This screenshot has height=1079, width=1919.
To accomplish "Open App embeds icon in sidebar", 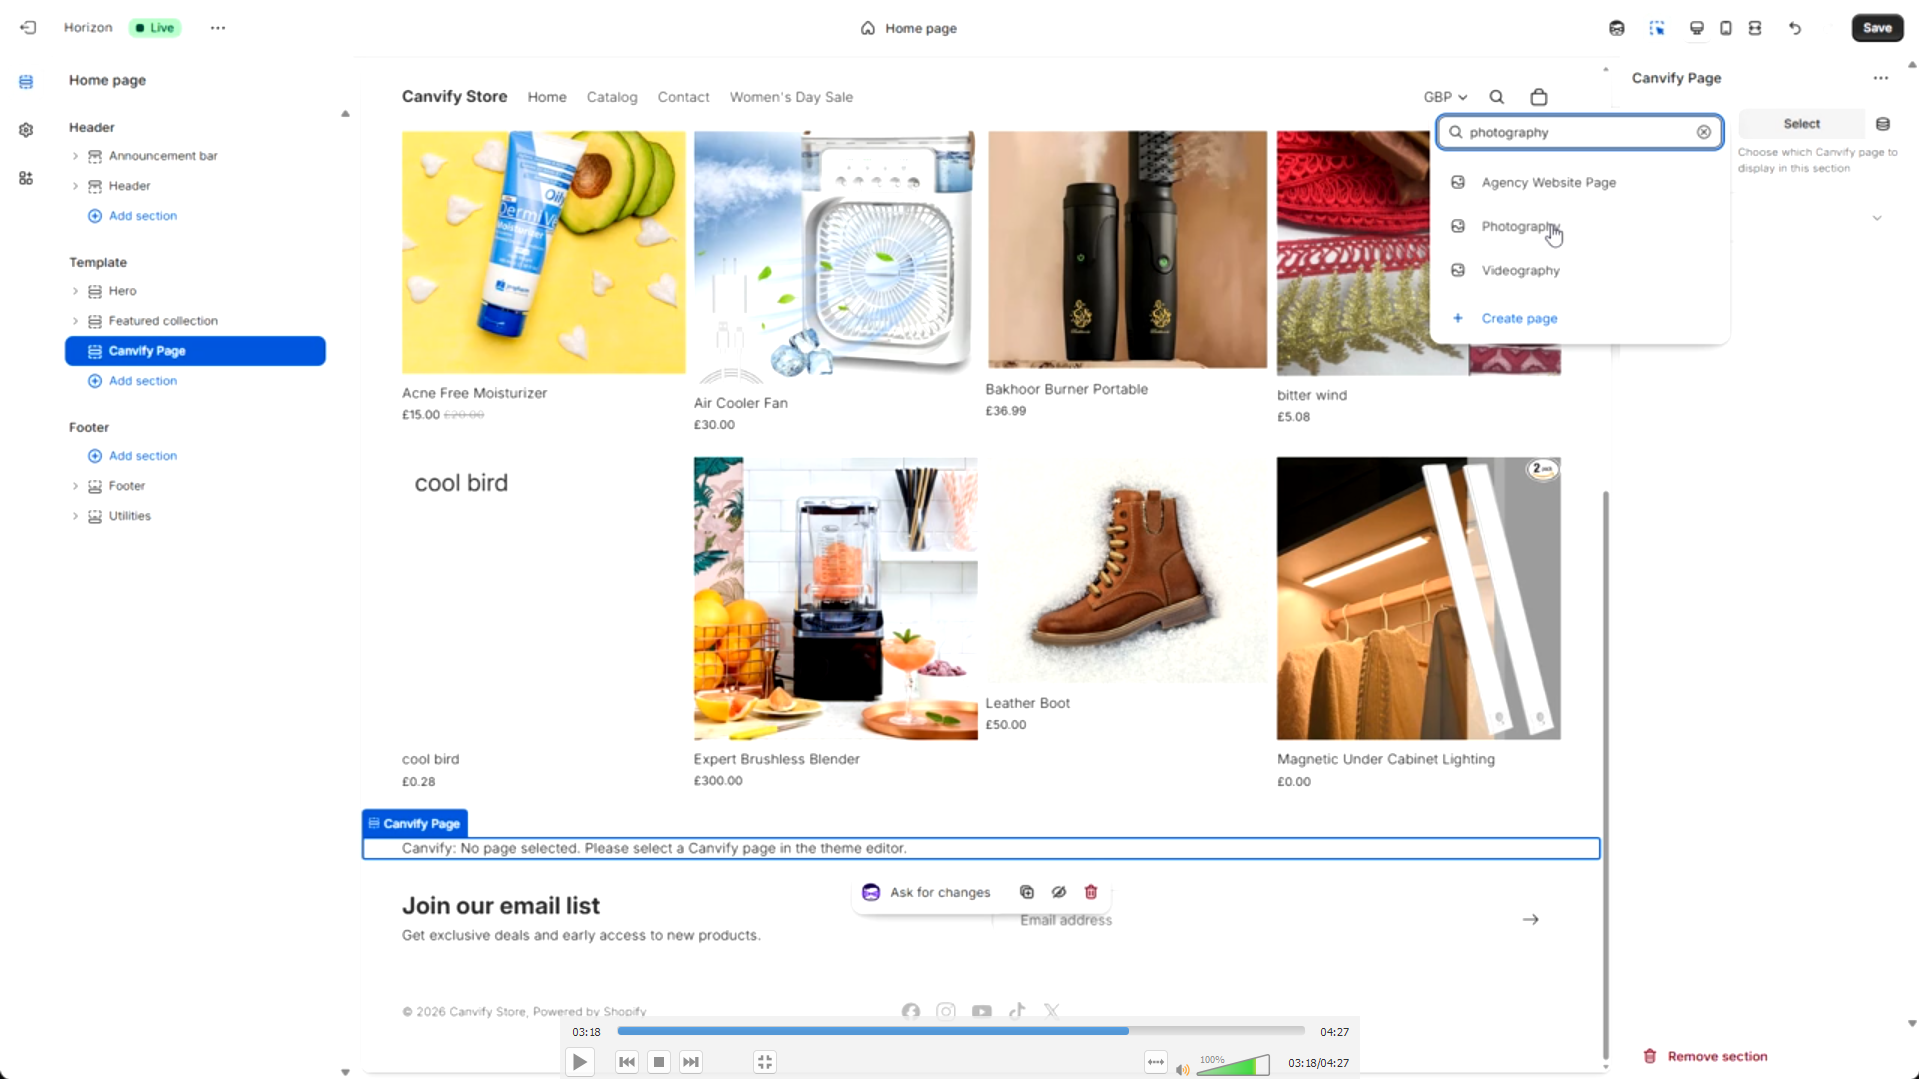I will click(25, 178).
